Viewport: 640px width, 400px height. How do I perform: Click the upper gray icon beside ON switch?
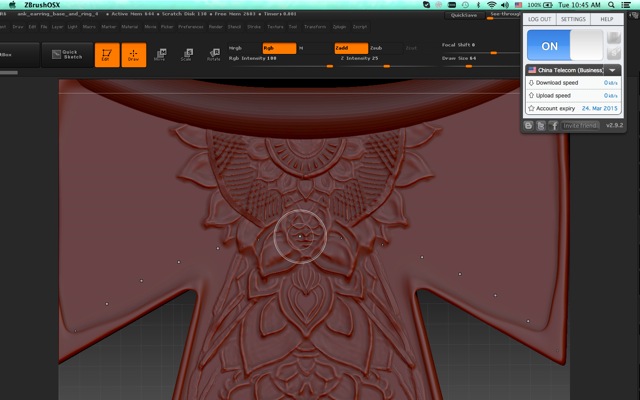[x=614, y=38]
